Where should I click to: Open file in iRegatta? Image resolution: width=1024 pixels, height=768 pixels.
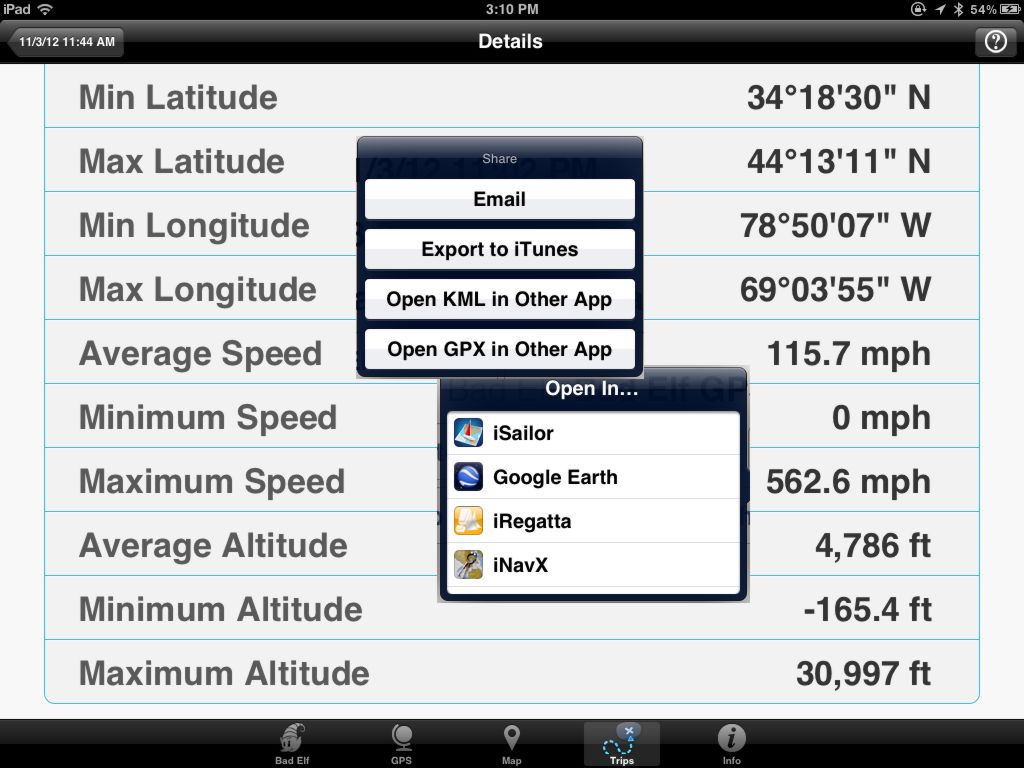593,521
